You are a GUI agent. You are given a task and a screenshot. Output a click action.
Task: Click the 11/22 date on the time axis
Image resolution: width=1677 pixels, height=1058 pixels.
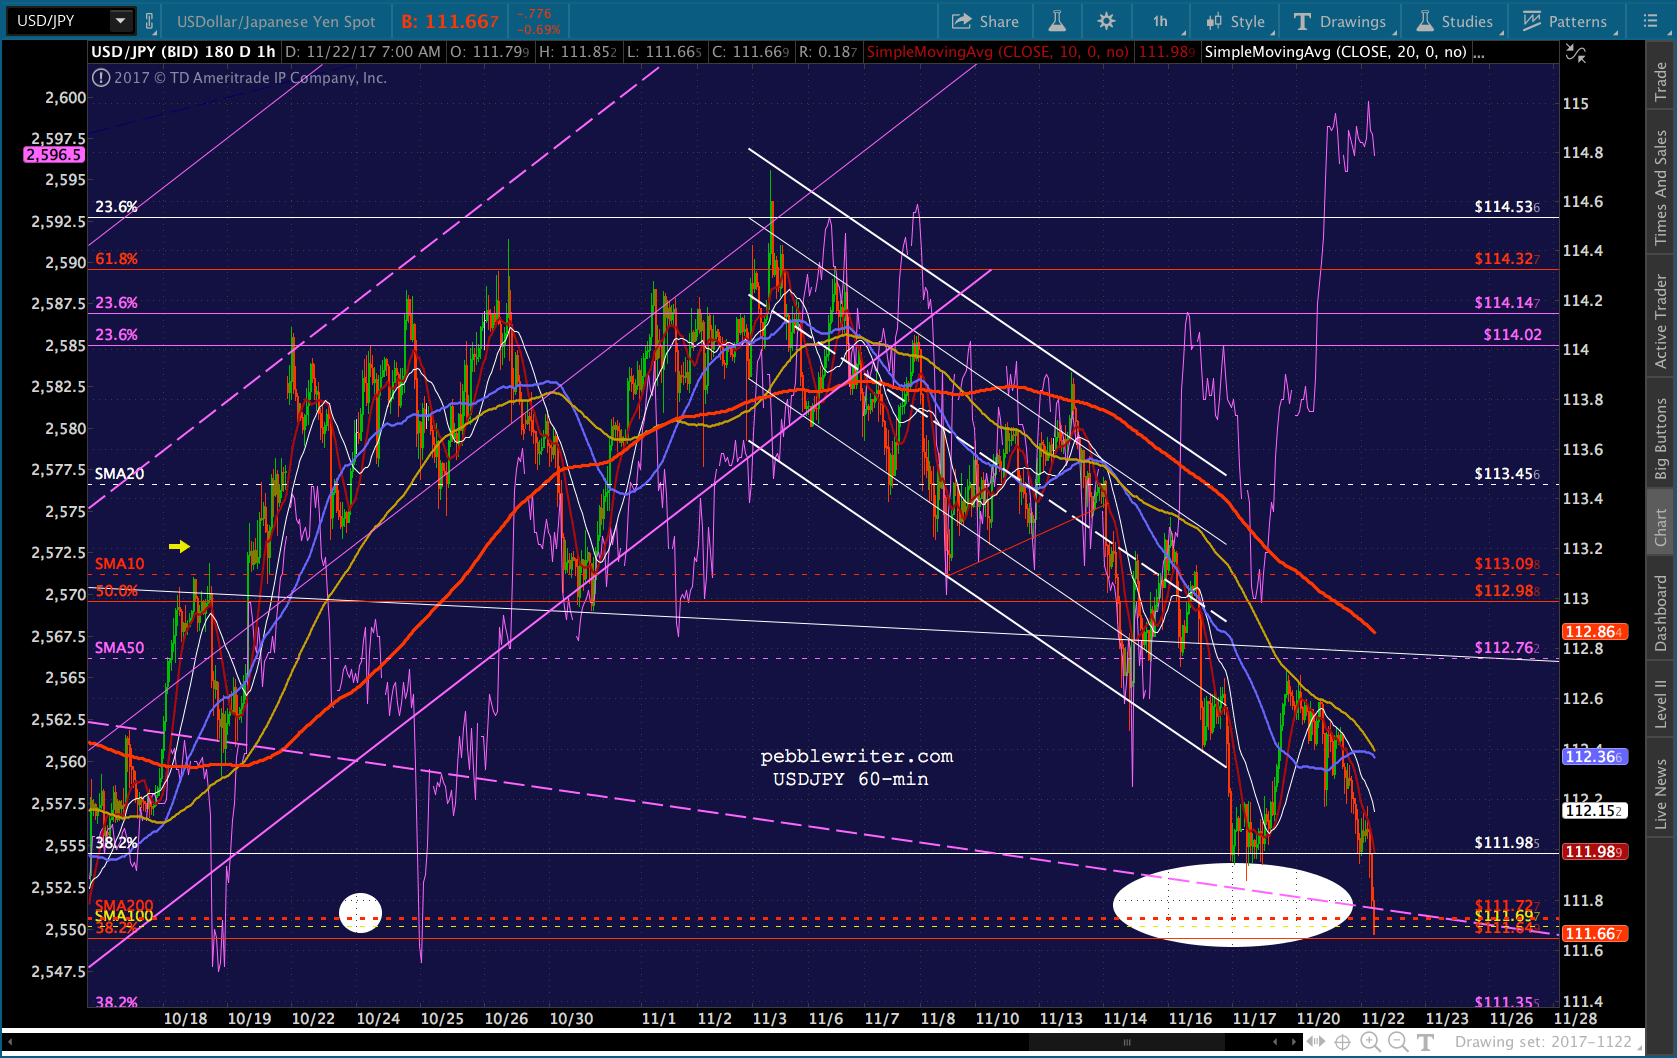(1382, 1018)
